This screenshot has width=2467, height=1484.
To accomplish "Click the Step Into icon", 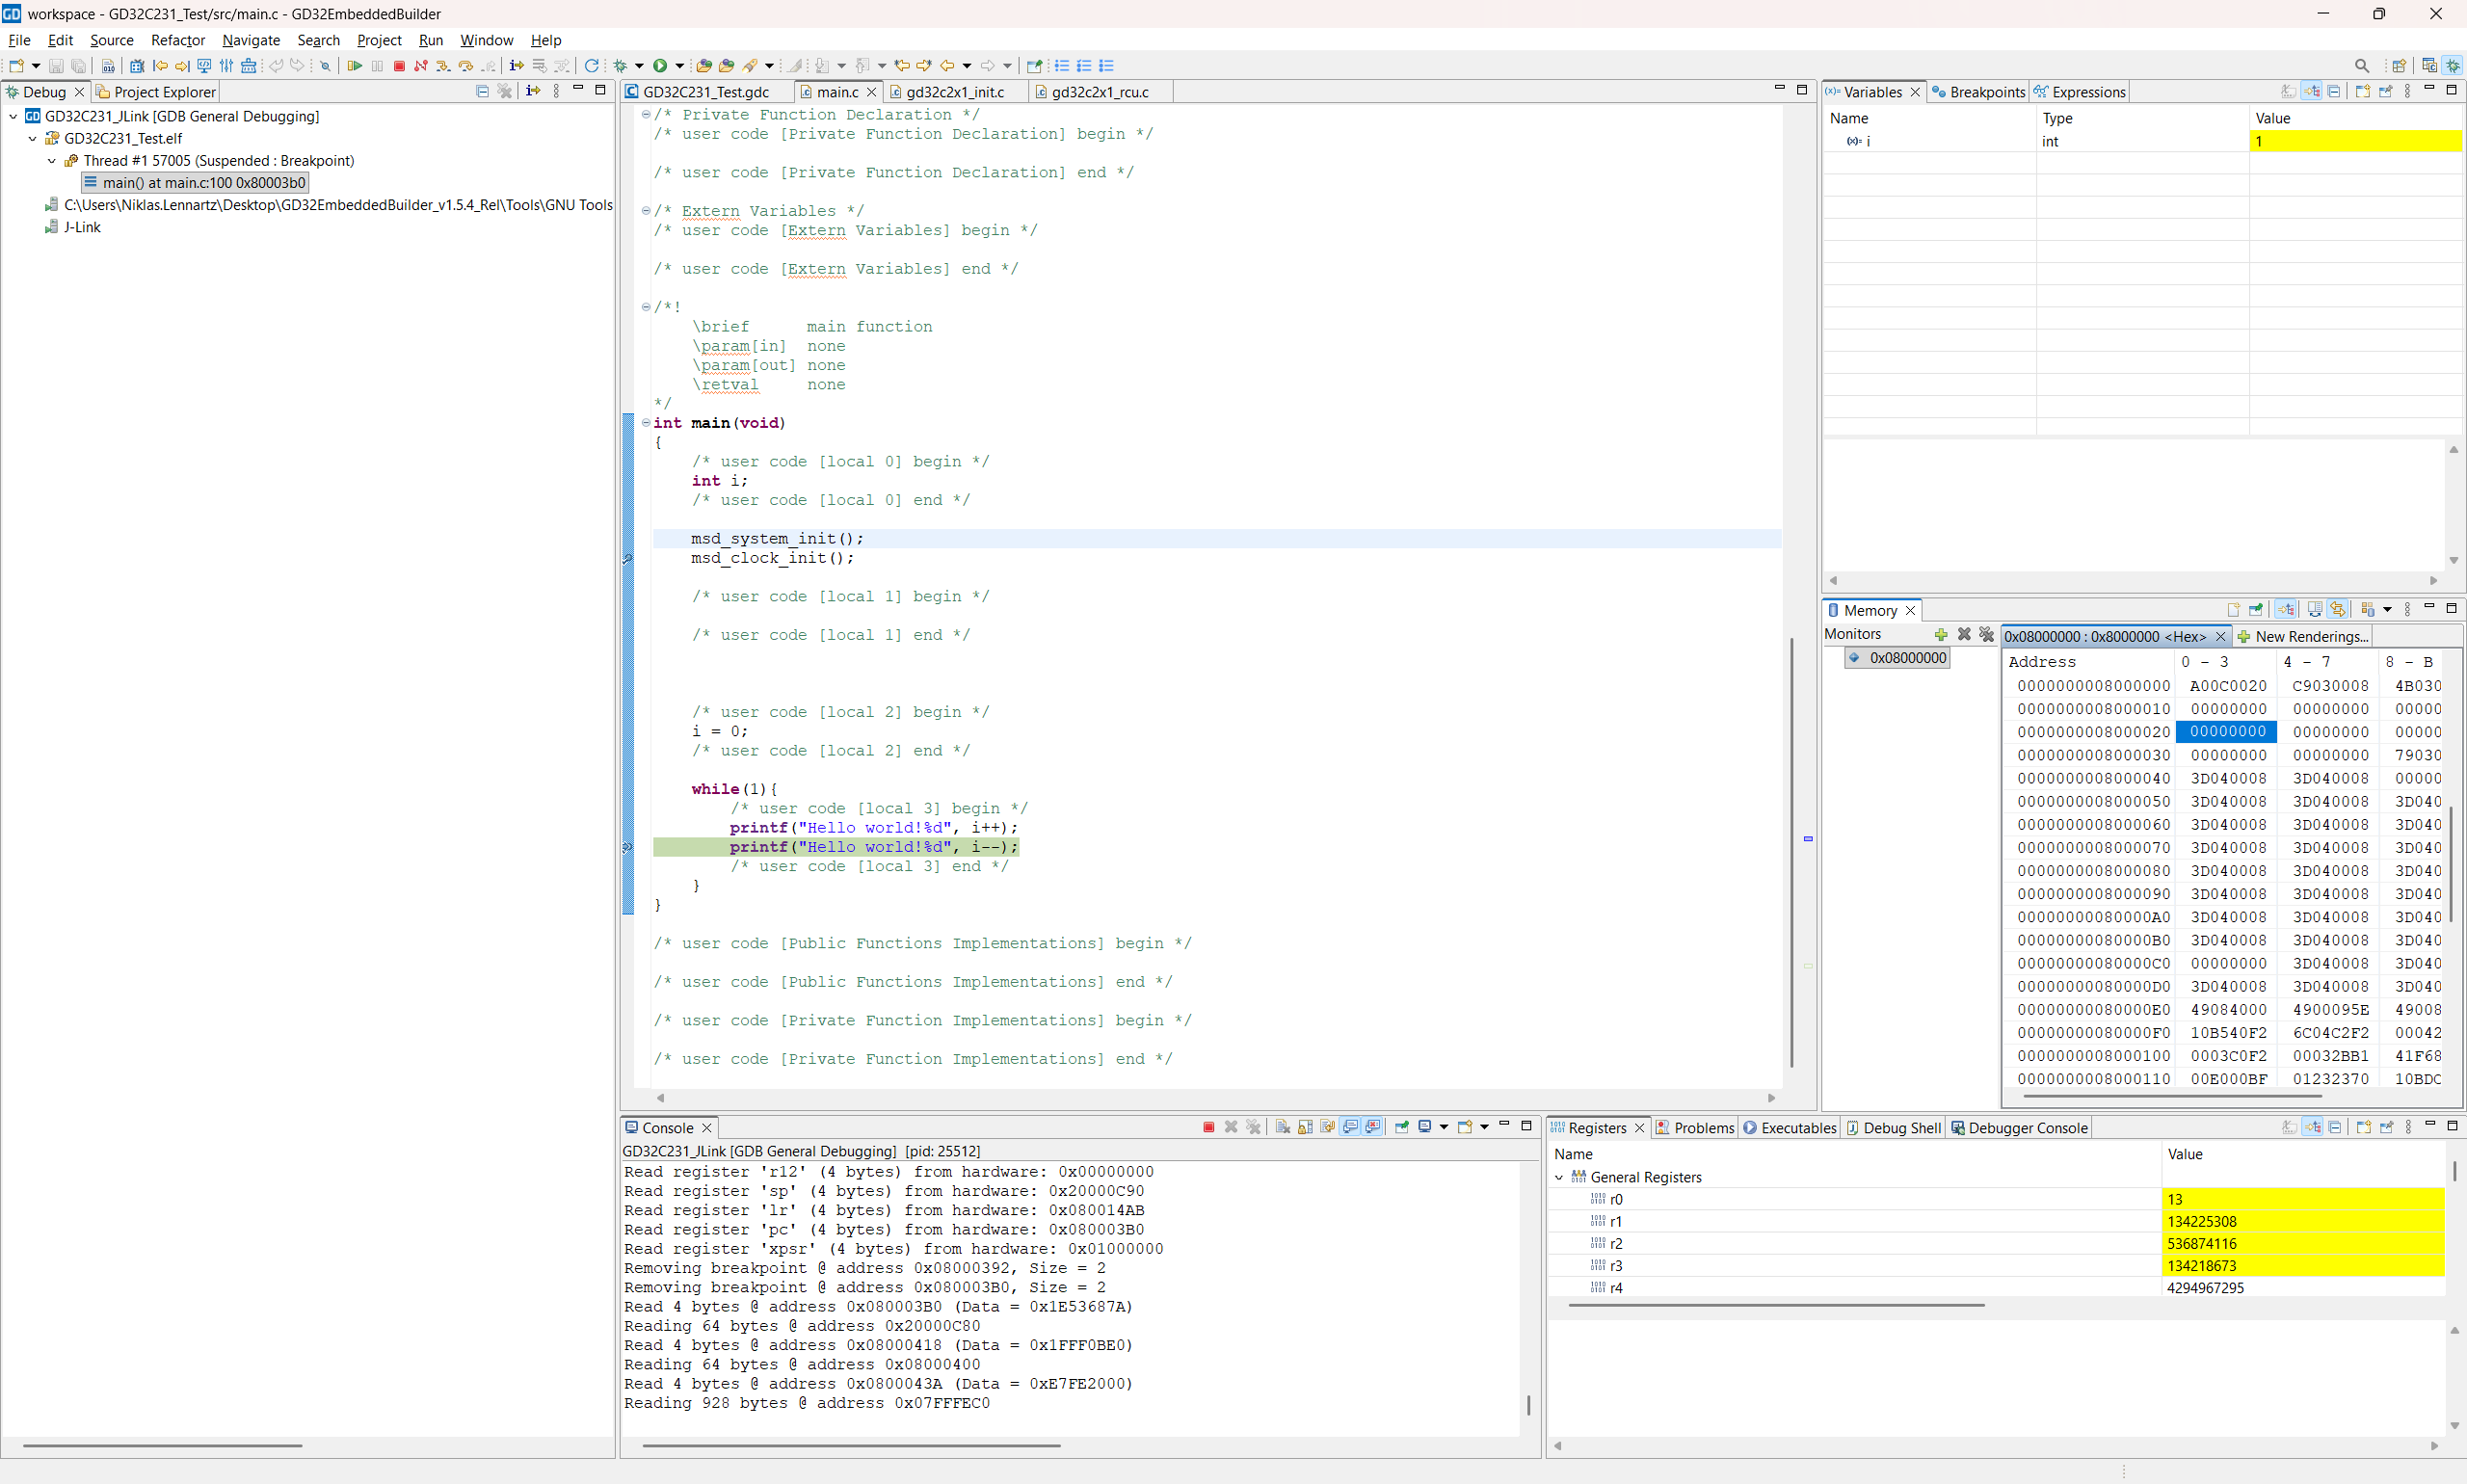I will tap(443, 66).
